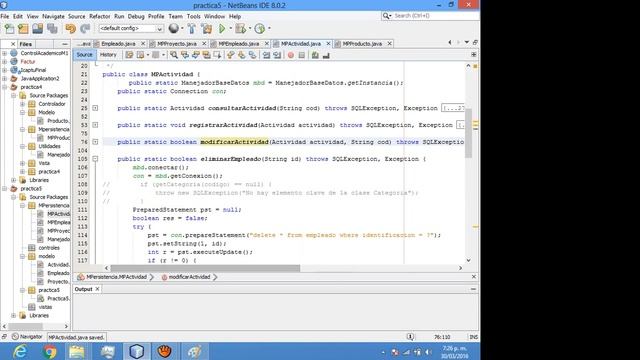Click Shift Line Right icon
Image resolution: width=640 pixels, height=360 pixels.
(x=277, y=55)
